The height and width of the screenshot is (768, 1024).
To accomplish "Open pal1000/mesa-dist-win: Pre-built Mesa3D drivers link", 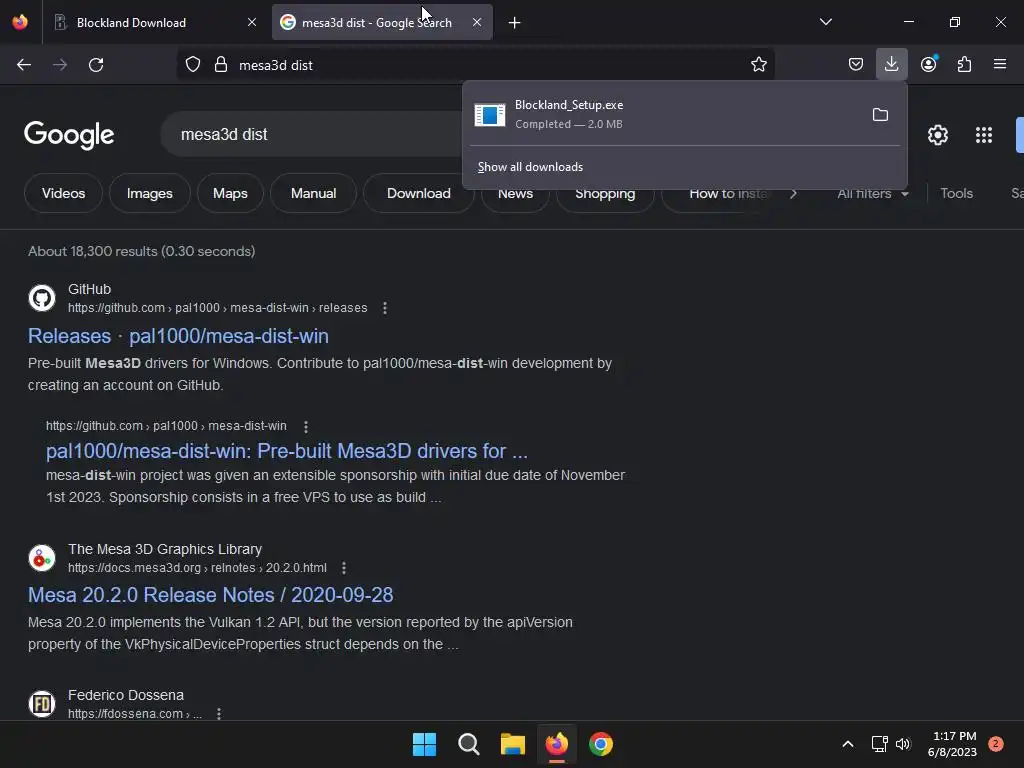I will pos(287,451).
